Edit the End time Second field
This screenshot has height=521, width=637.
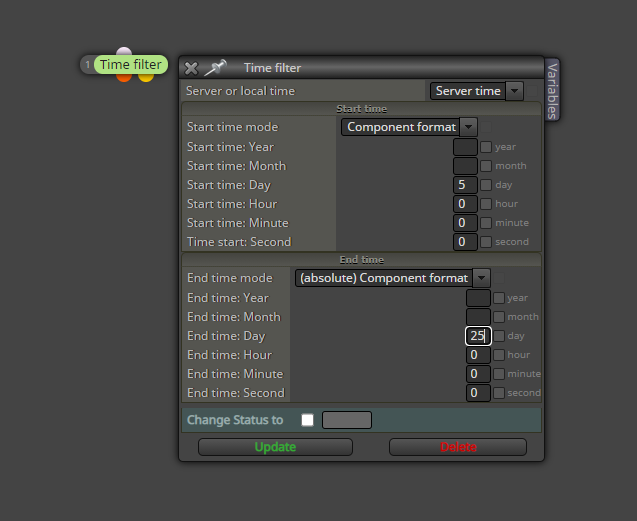click(478, 393)
